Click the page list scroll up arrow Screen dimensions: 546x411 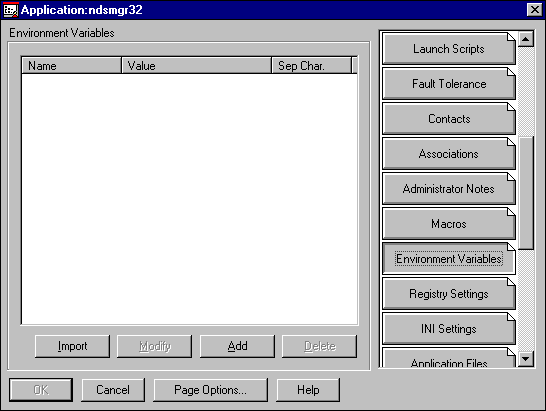click(x=526, y=39)
